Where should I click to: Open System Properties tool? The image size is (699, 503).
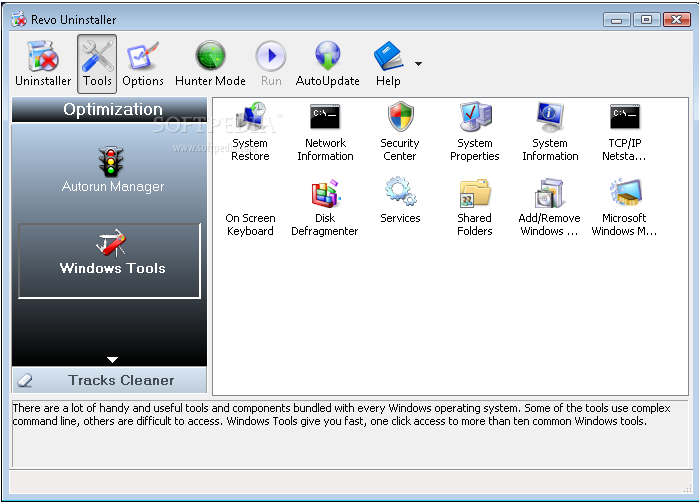click(475, 132)
